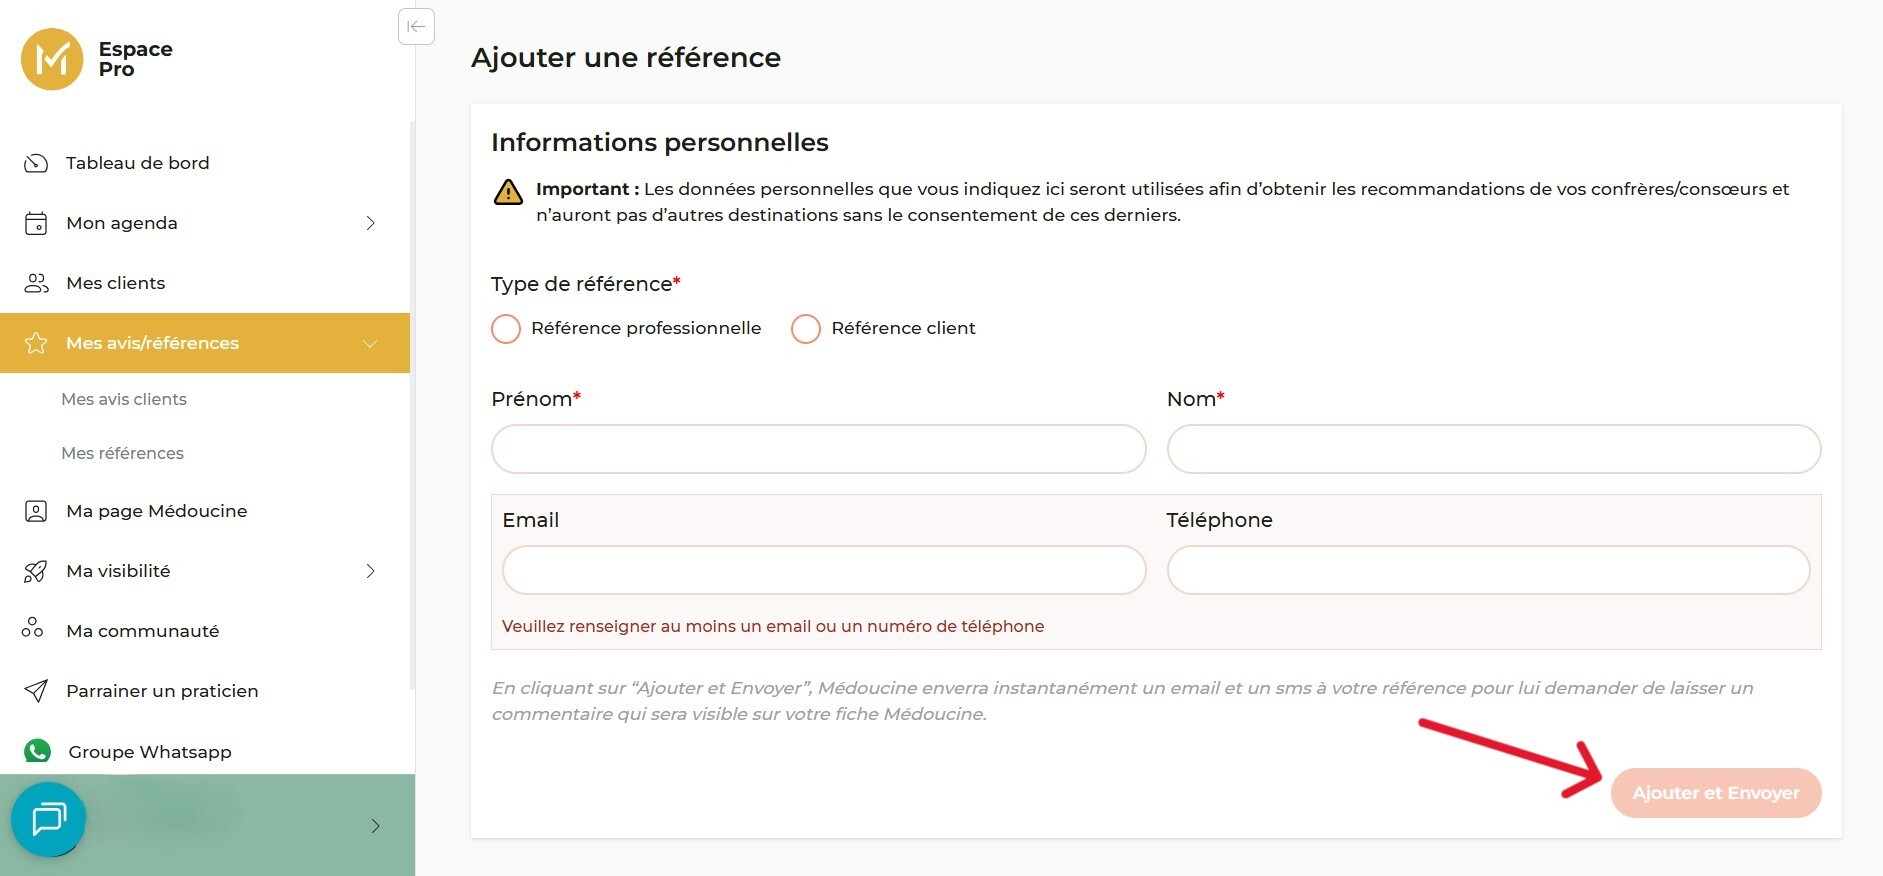
Task: Click the Parrainer un praticien paper plane icon
Action: 36,691
